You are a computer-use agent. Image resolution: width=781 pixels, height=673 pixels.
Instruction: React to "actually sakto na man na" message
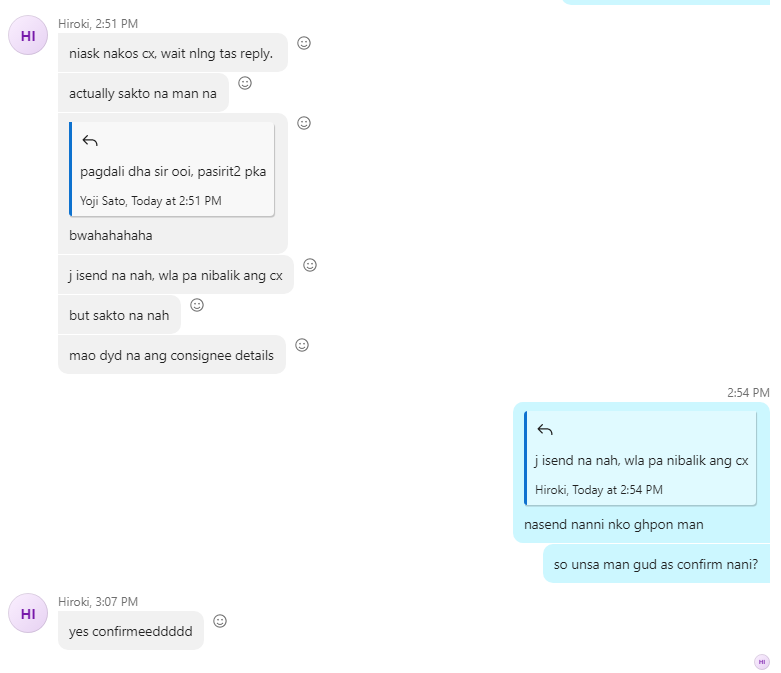pyautogui.click(x=245, y=83)
